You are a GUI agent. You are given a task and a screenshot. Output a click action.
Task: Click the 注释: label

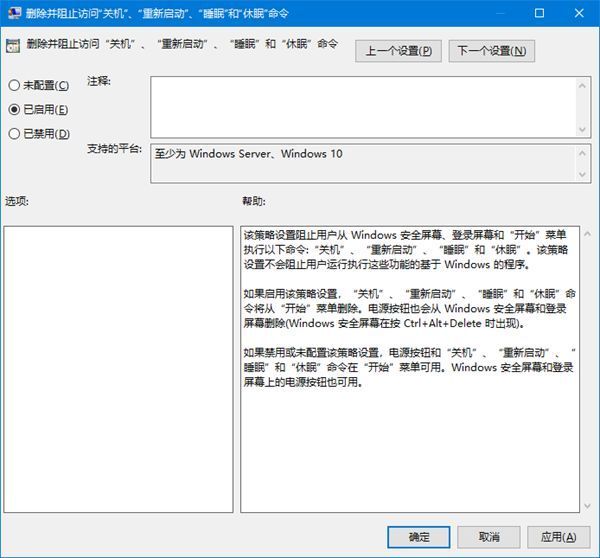[x=99, y=81]
